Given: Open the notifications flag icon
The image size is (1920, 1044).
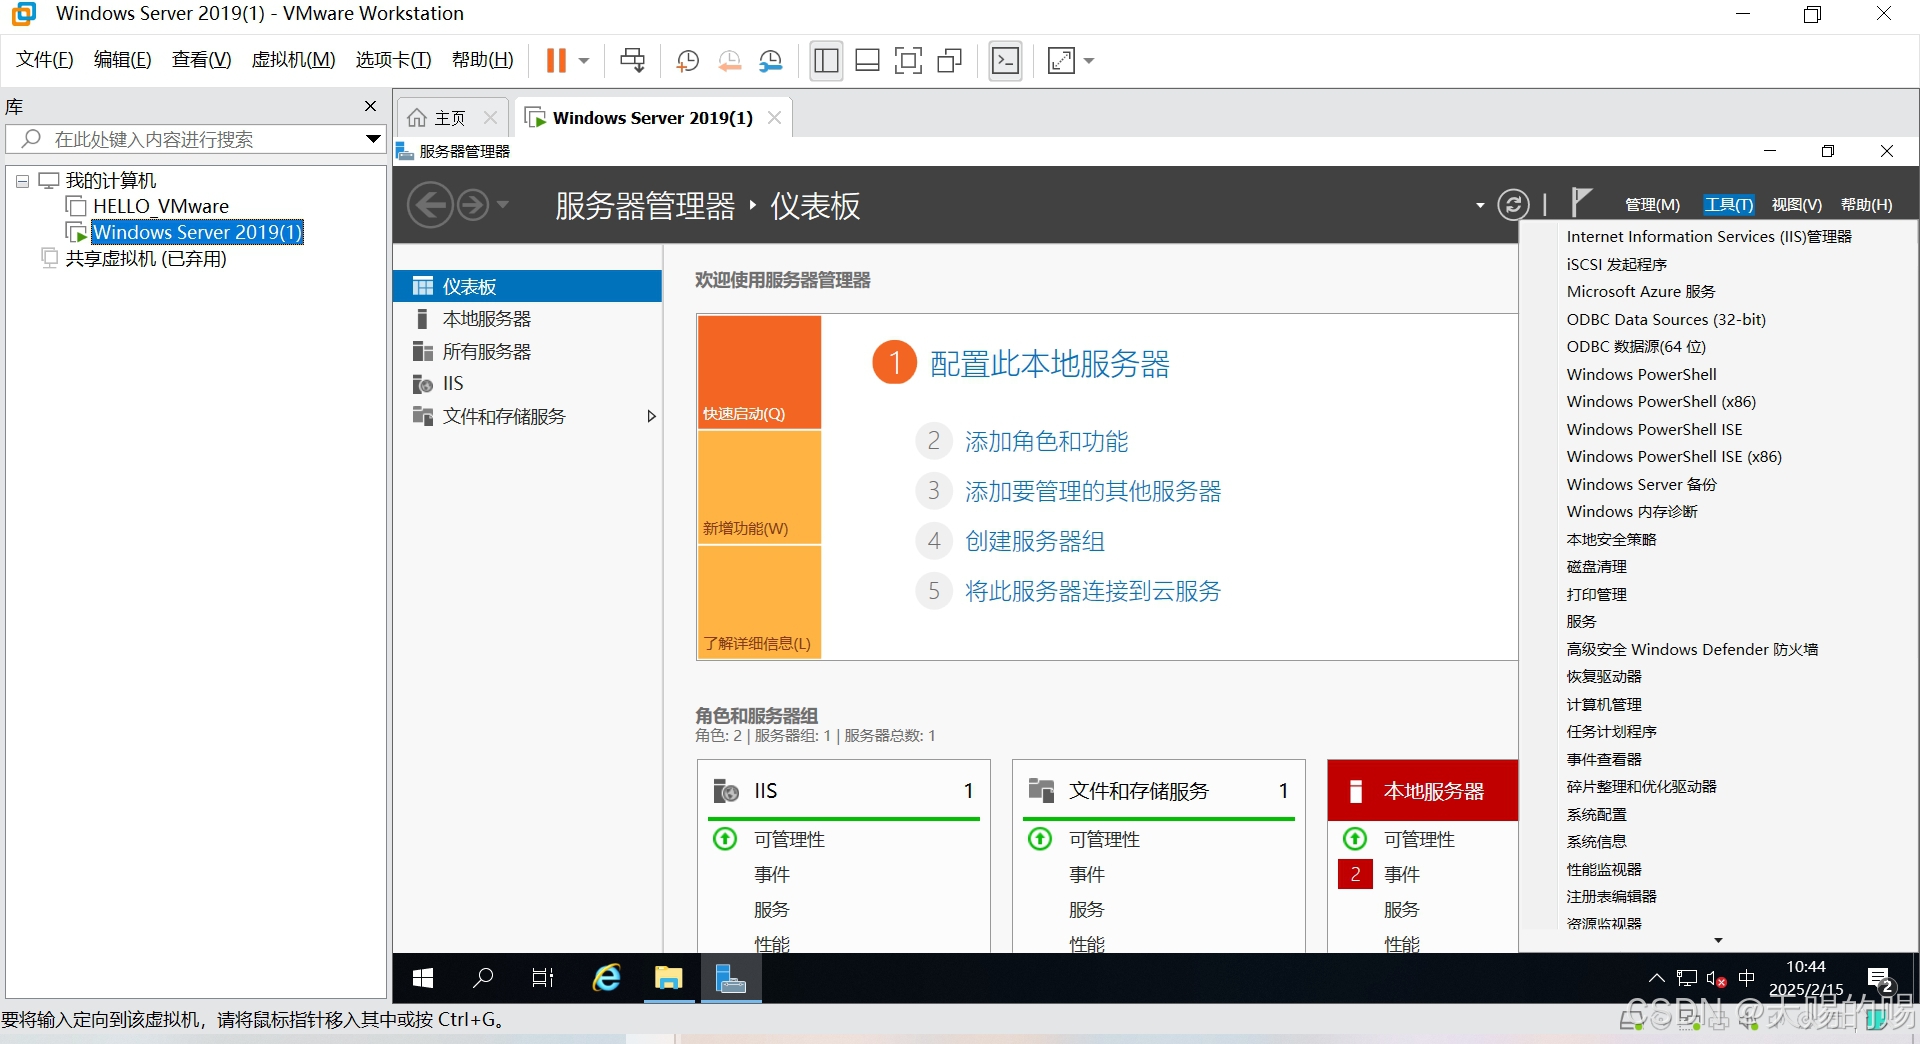Looking at the screenshot, I should 1580,202.
